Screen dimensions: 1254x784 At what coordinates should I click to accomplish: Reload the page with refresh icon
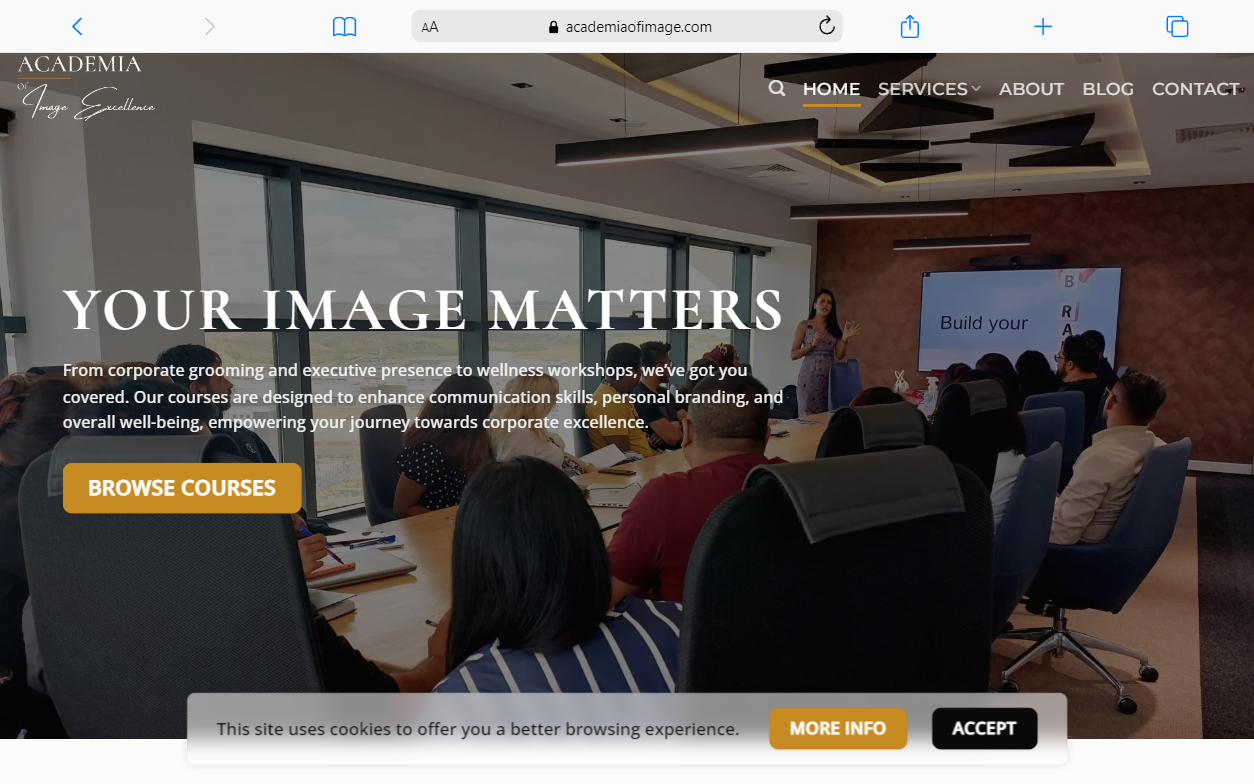(x=826, y=26)
